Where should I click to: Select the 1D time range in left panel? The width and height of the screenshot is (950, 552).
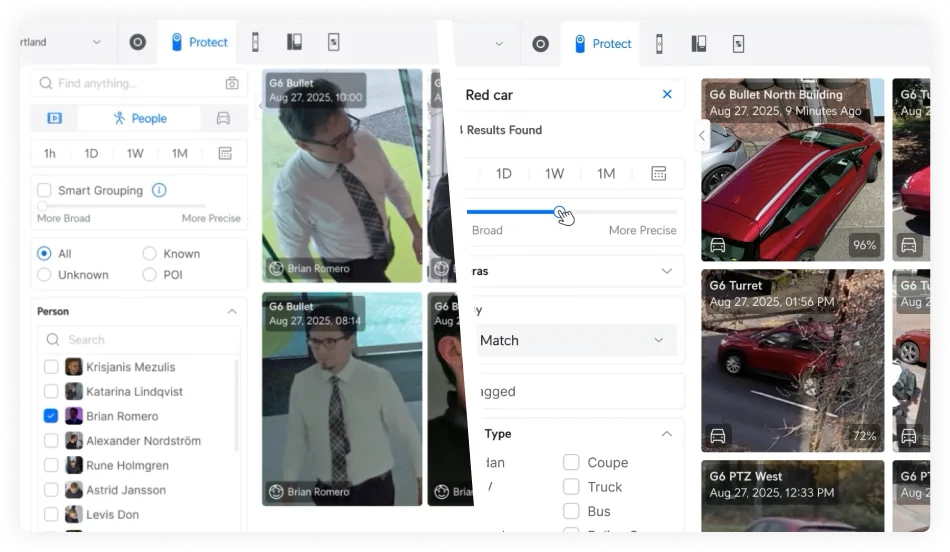click(x=91, y=153)
